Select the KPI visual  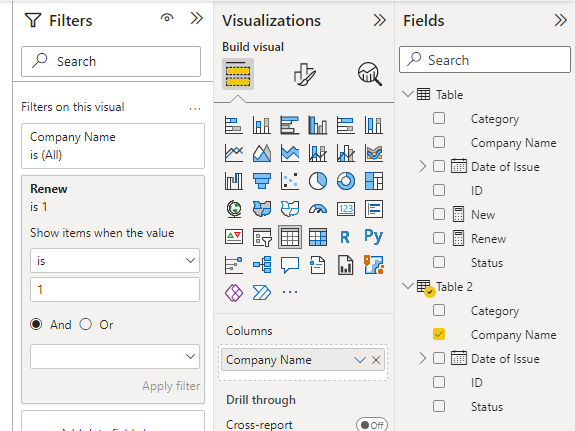tap(234, 237)
